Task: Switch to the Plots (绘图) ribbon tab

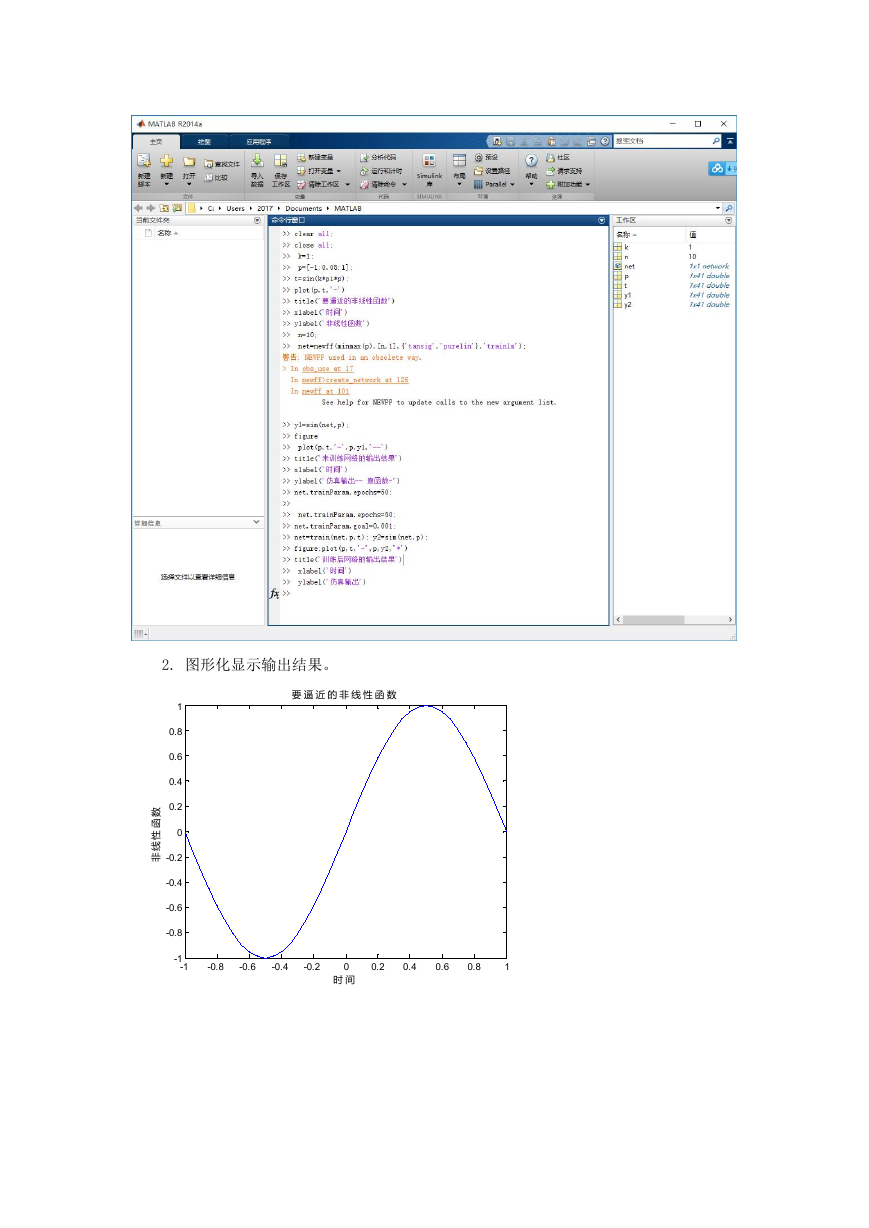Action: pos(204,142)
